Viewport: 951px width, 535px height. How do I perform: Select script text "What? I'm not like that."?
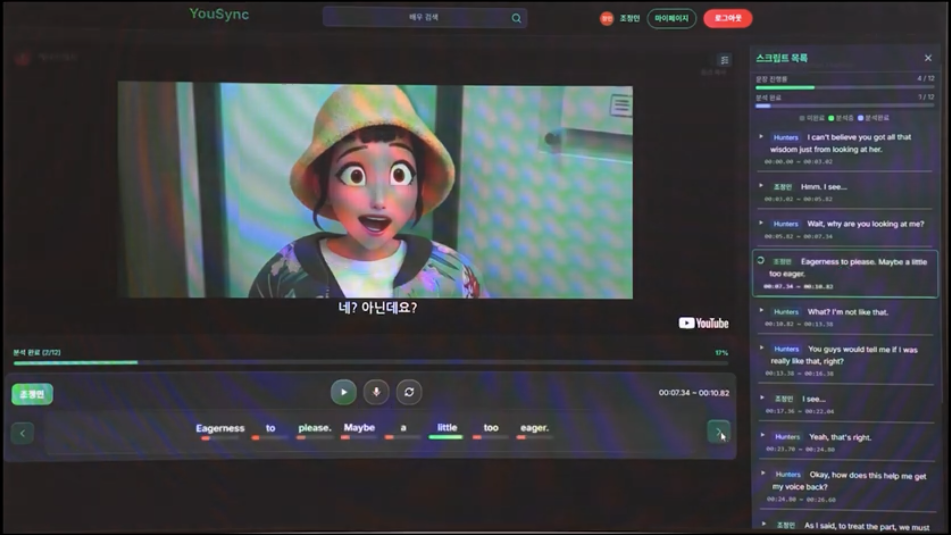[847, 312]
